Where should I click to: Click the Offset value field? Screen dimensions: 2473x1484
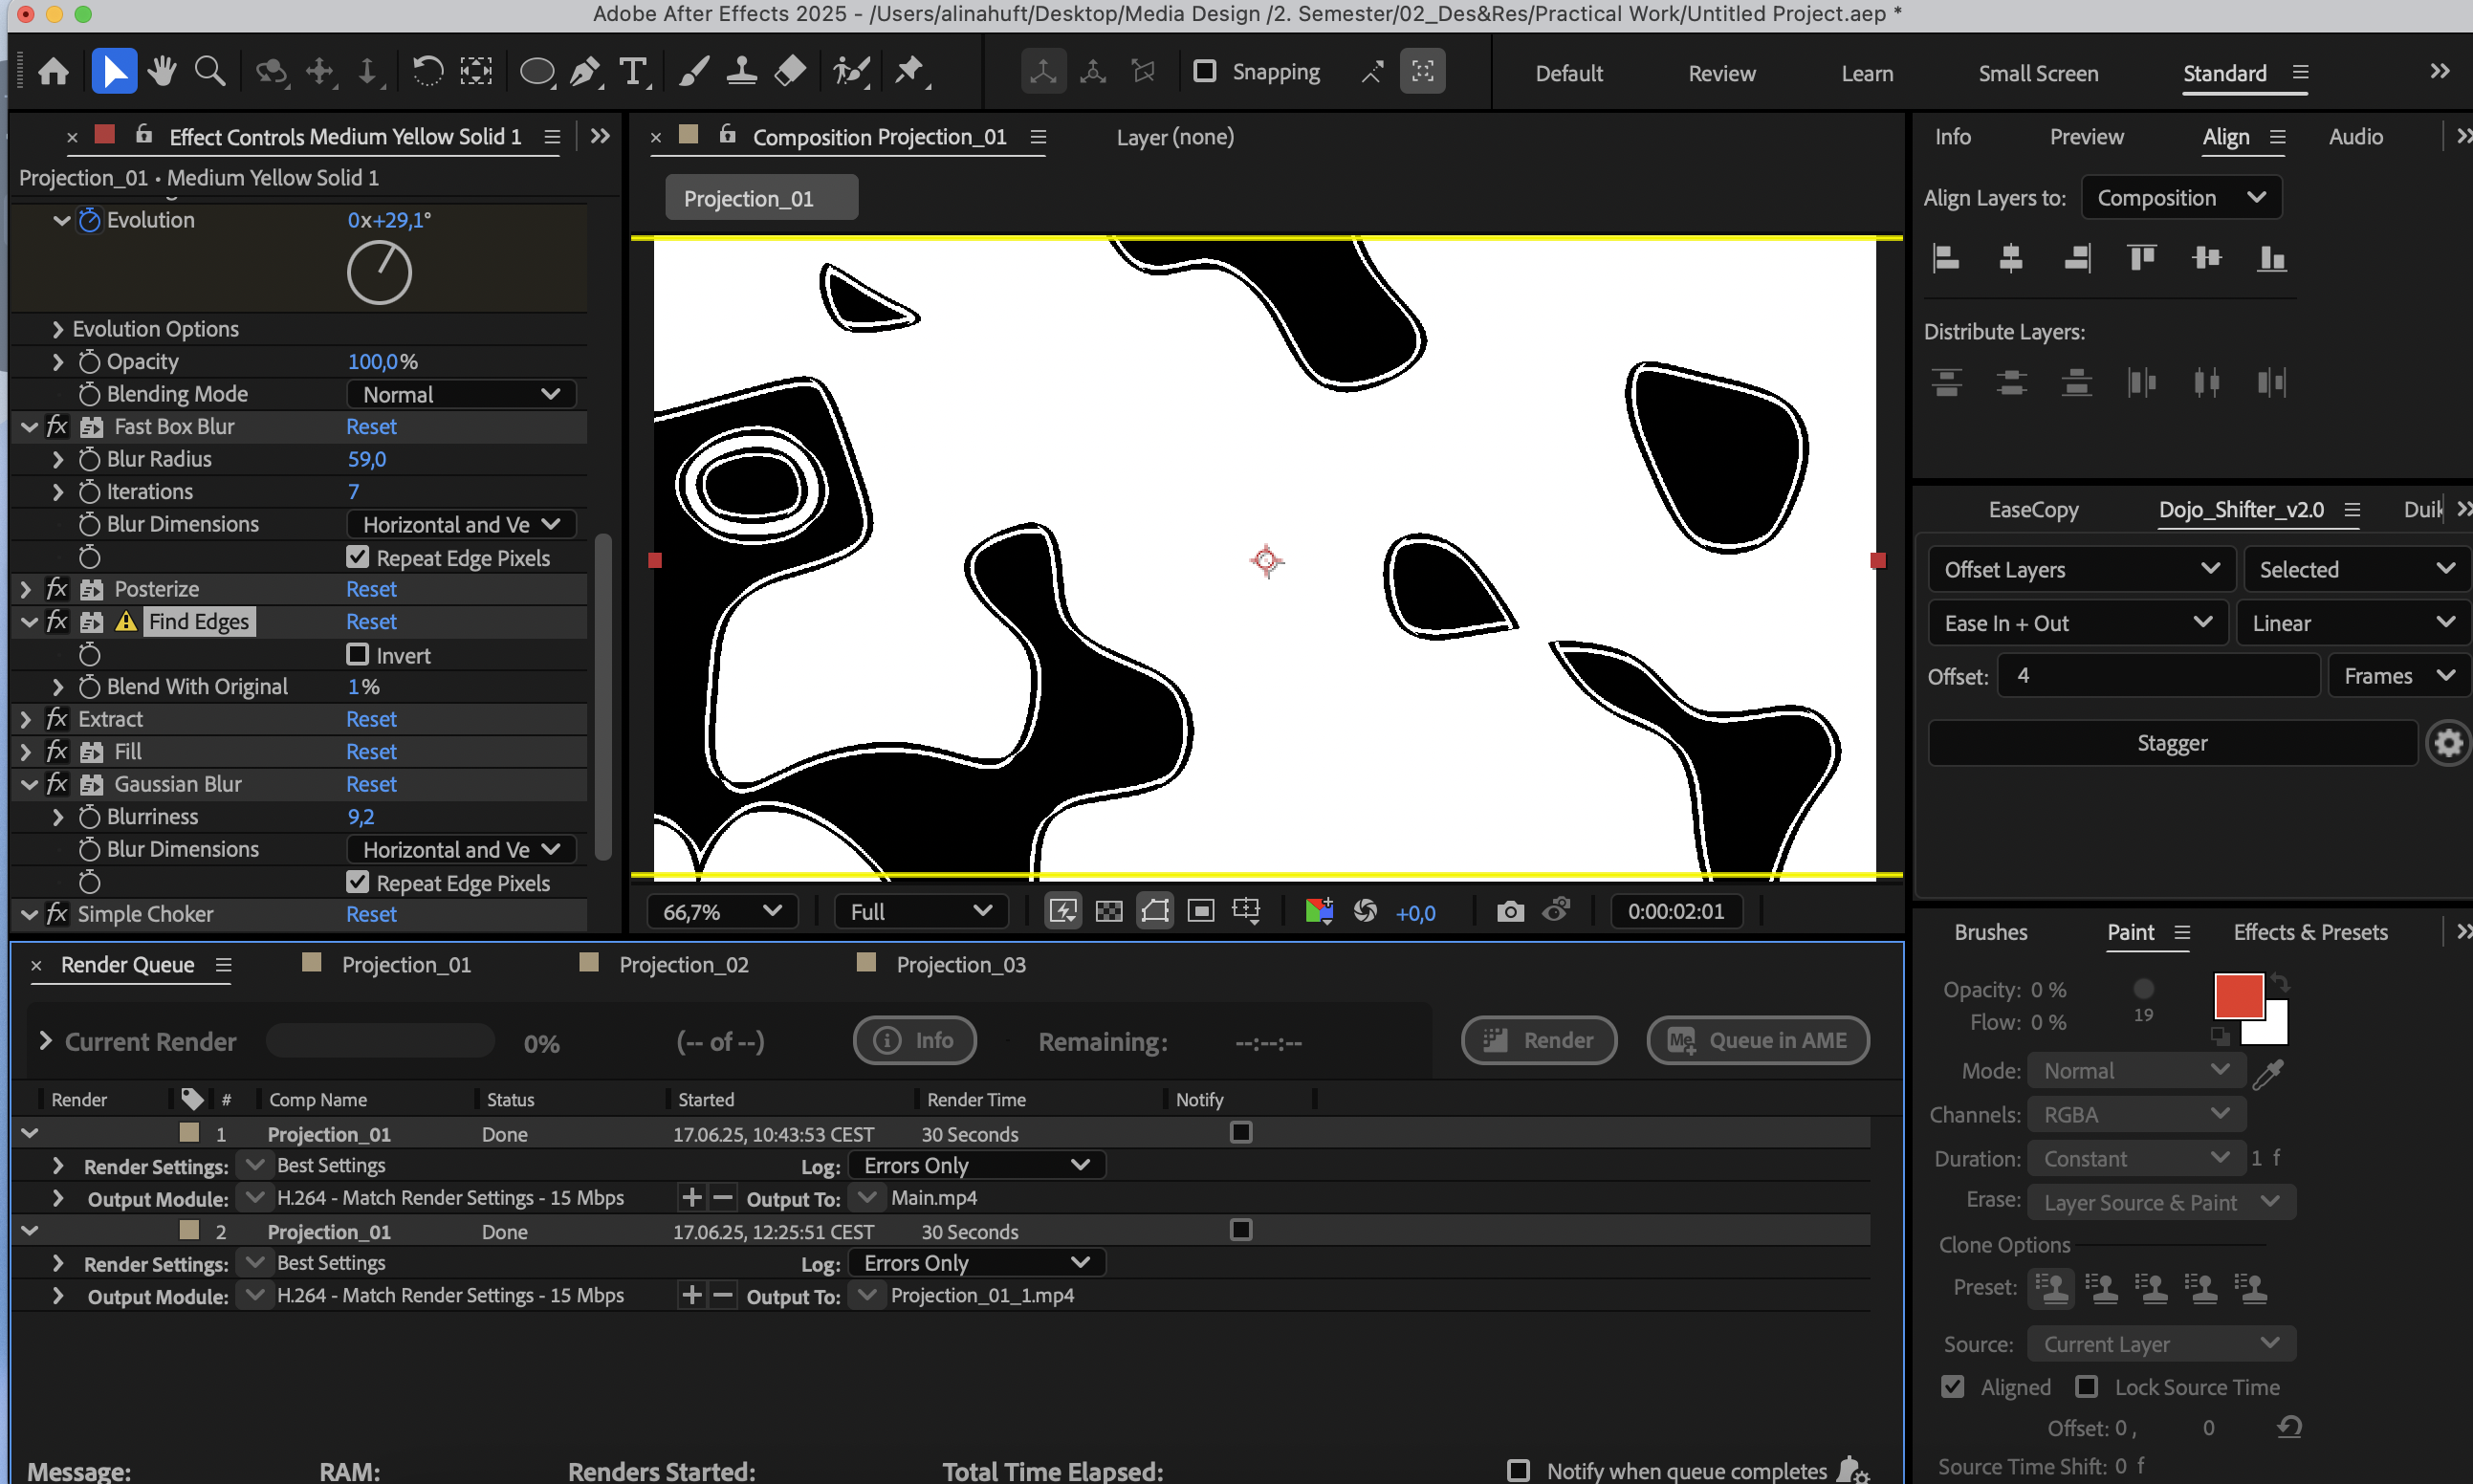click(2158, 676)
